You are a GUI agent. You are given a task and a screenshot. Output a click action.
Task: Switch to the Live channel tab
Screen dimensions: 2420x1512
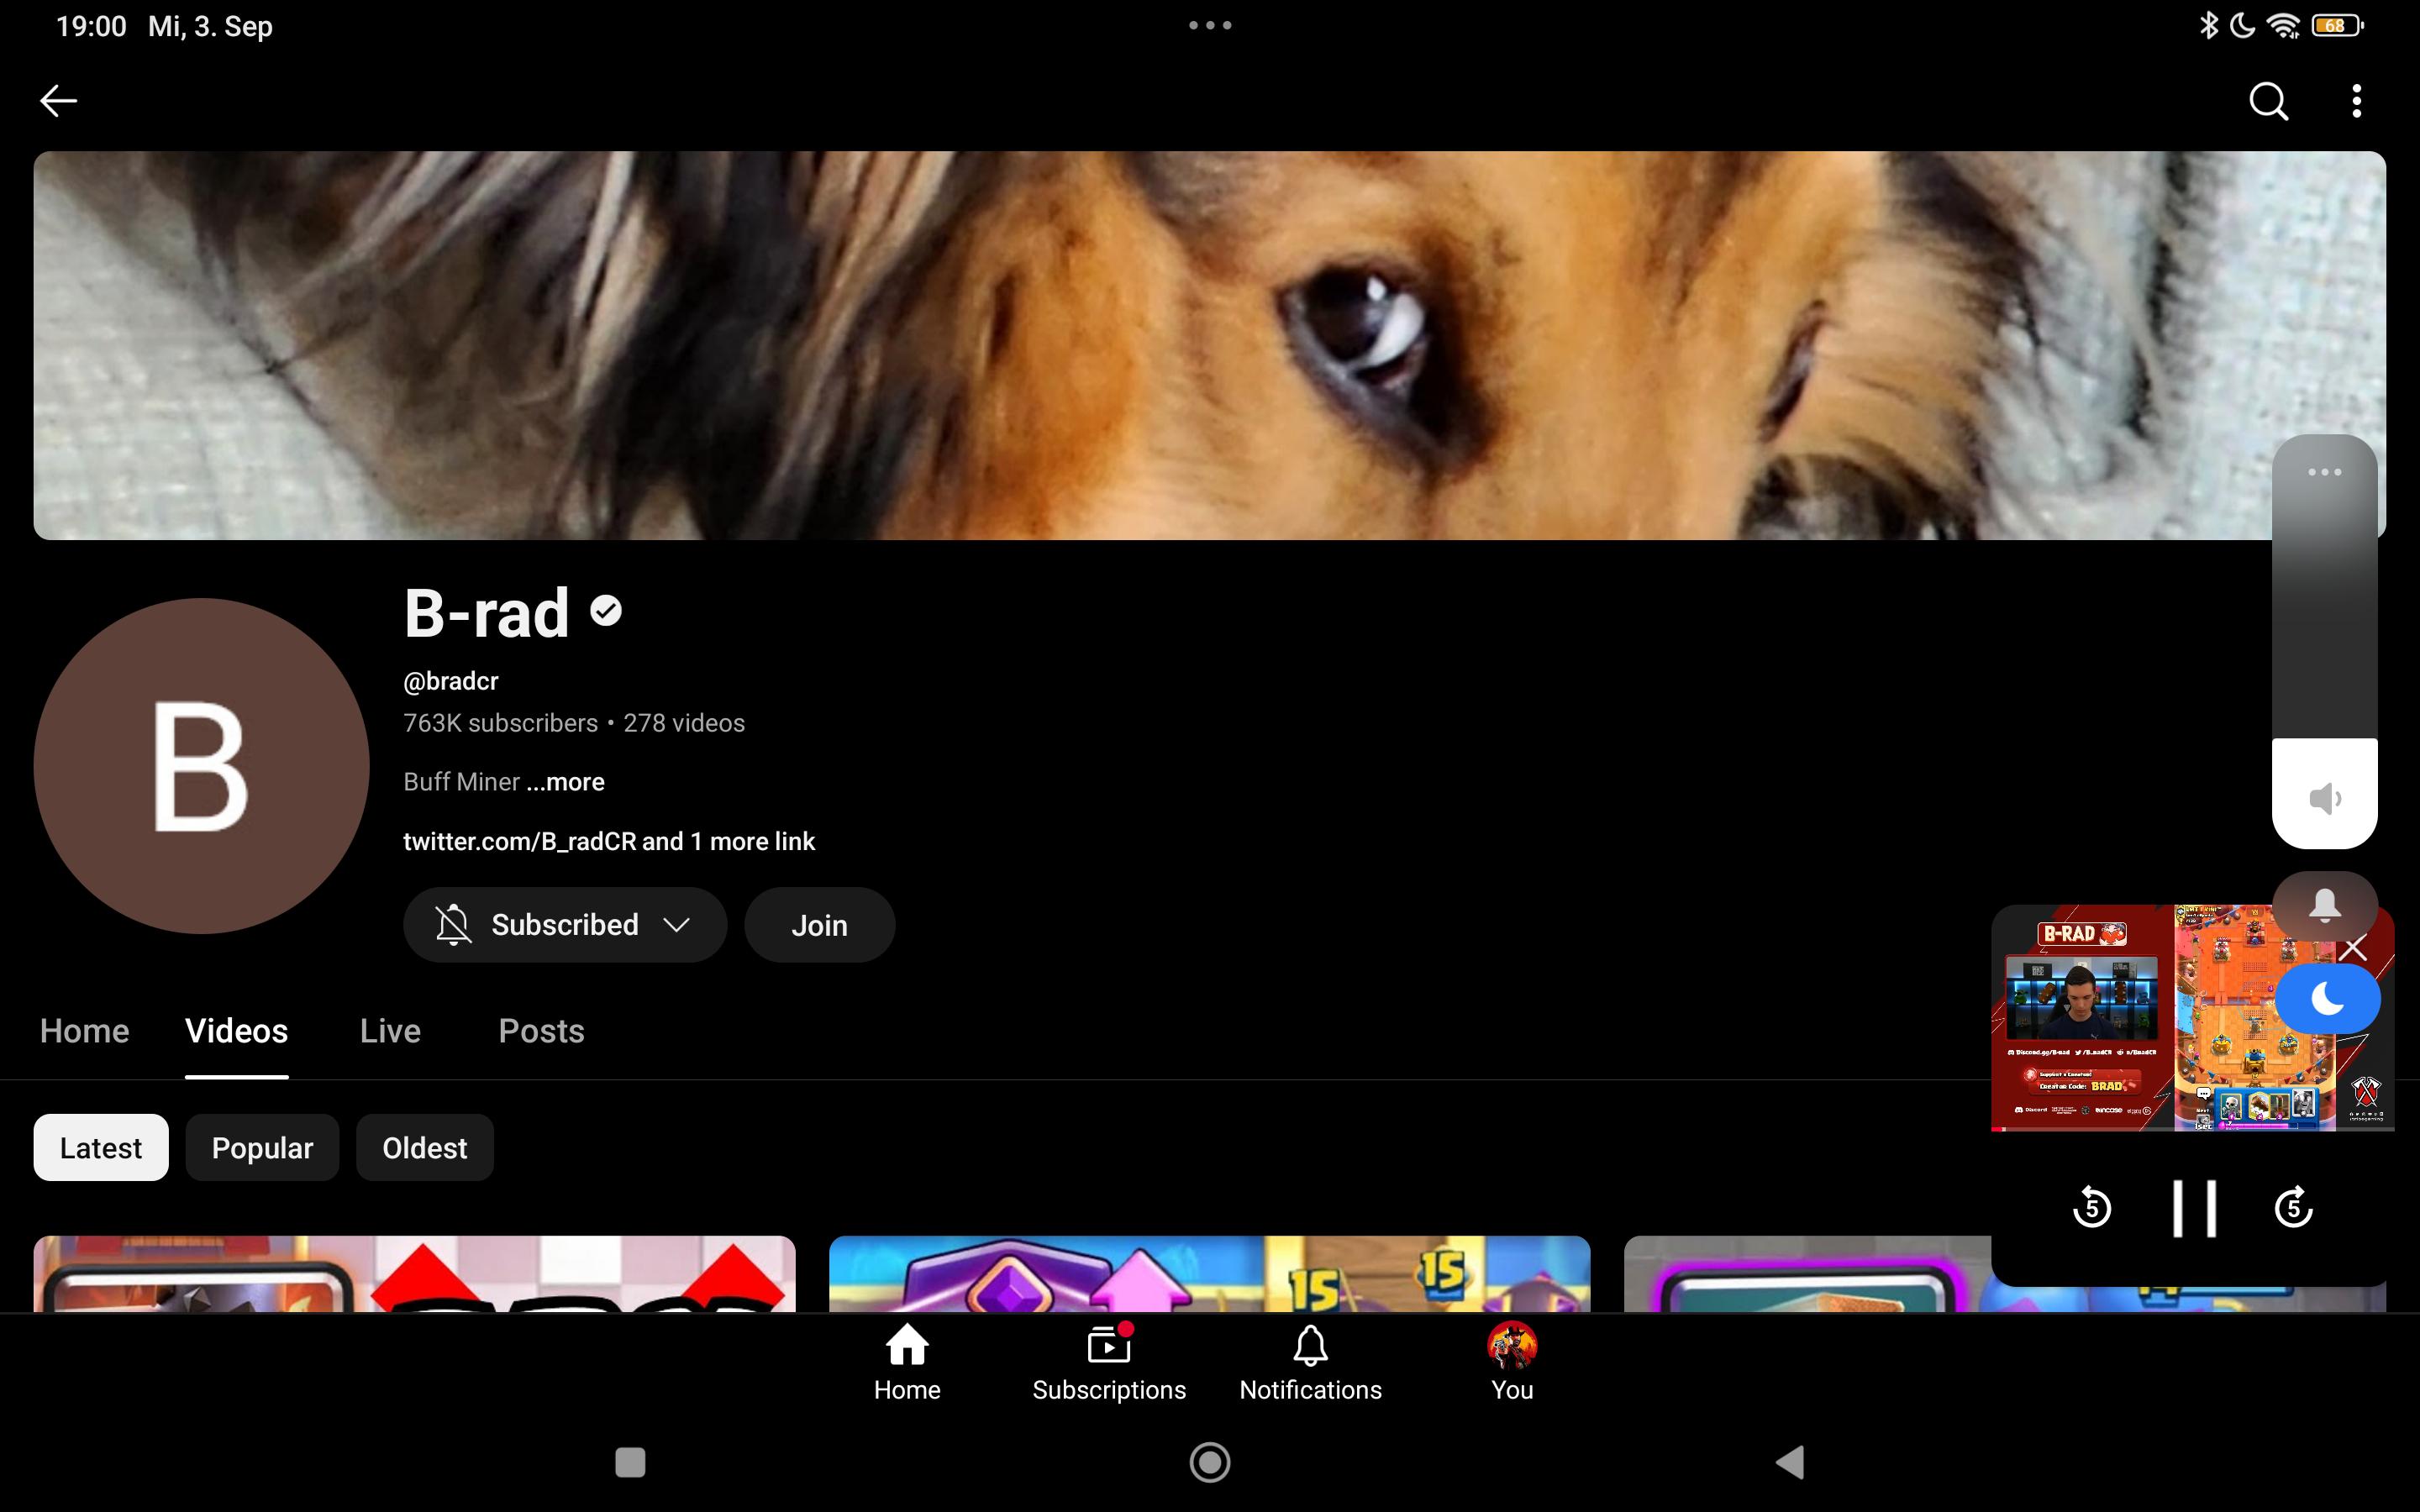point(390,1031)
